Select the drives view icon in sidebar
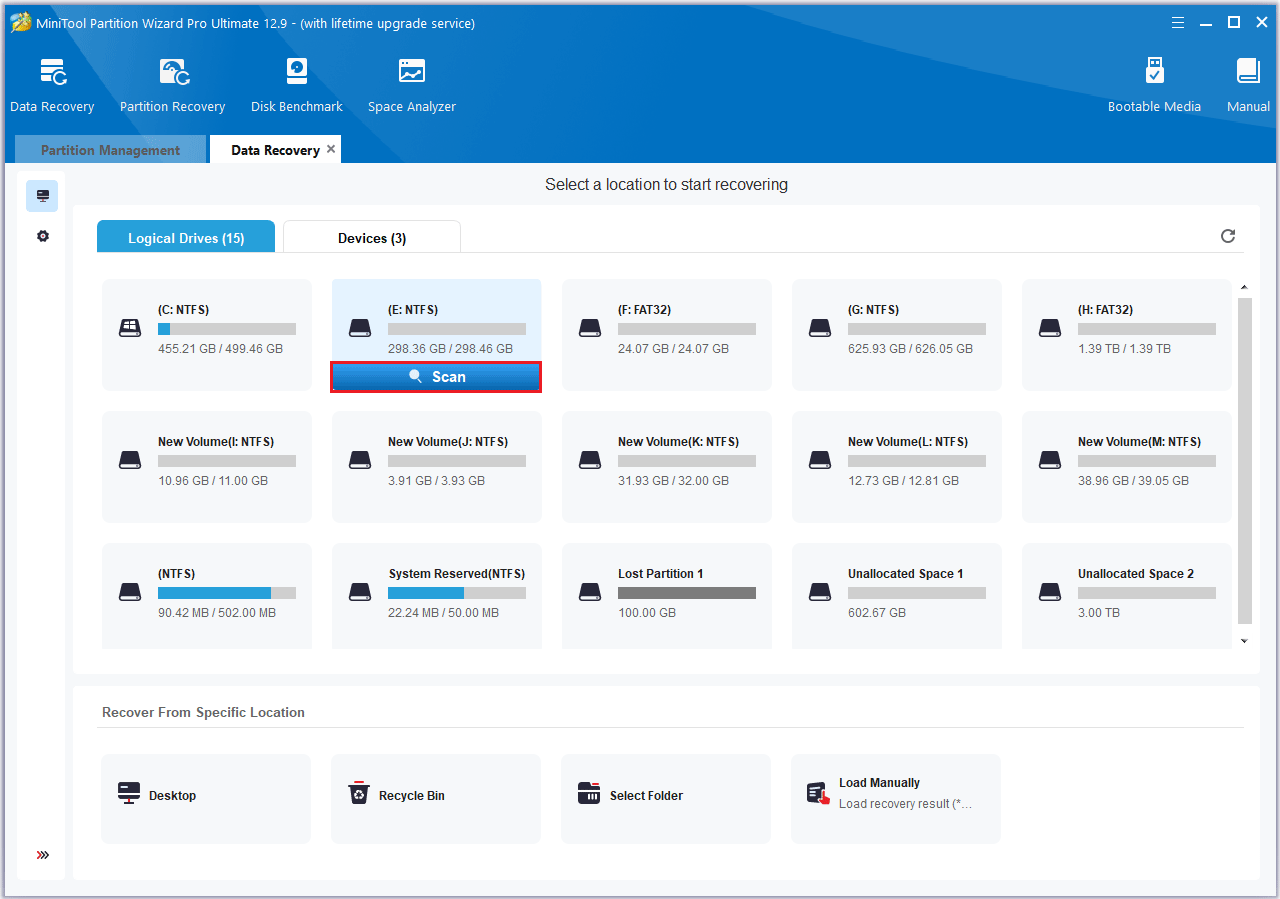Screen dimensions: 1280x899 [x=42, y=196]
